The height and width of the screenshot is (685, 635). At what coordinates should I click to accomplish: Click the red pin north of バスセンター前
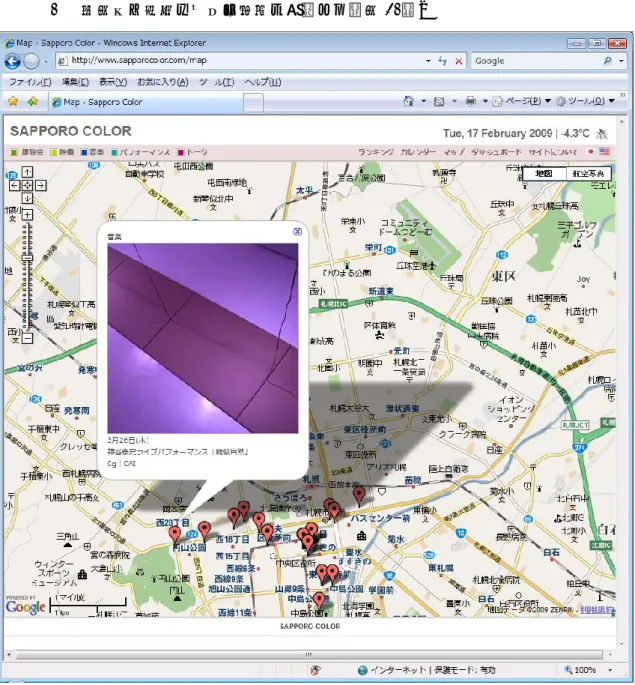click(359, 496)
